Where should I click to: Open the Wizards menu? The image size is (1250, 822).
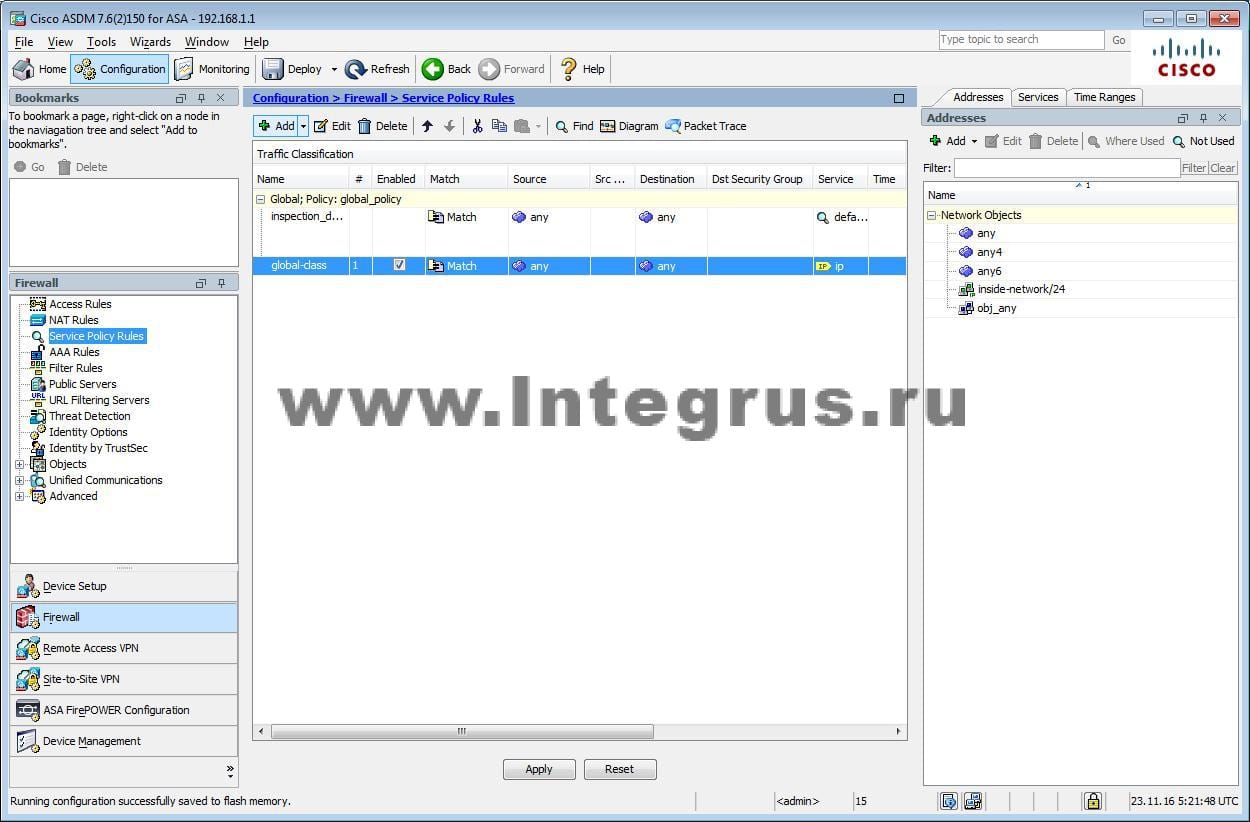[150, 42]
